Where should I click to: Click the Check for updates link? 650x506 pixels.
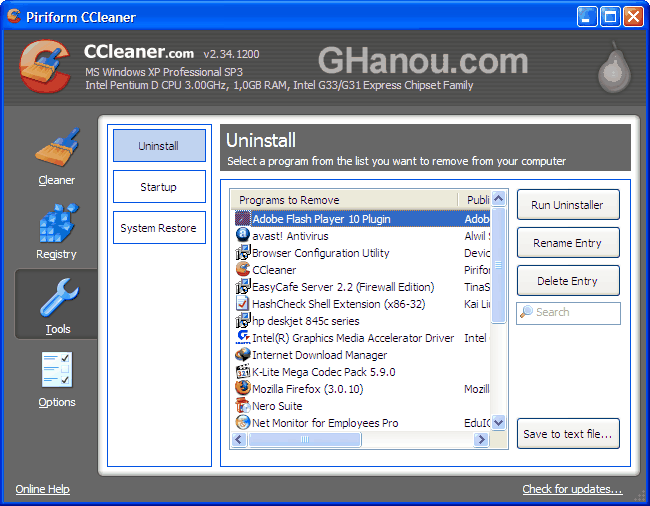point(572,489)
